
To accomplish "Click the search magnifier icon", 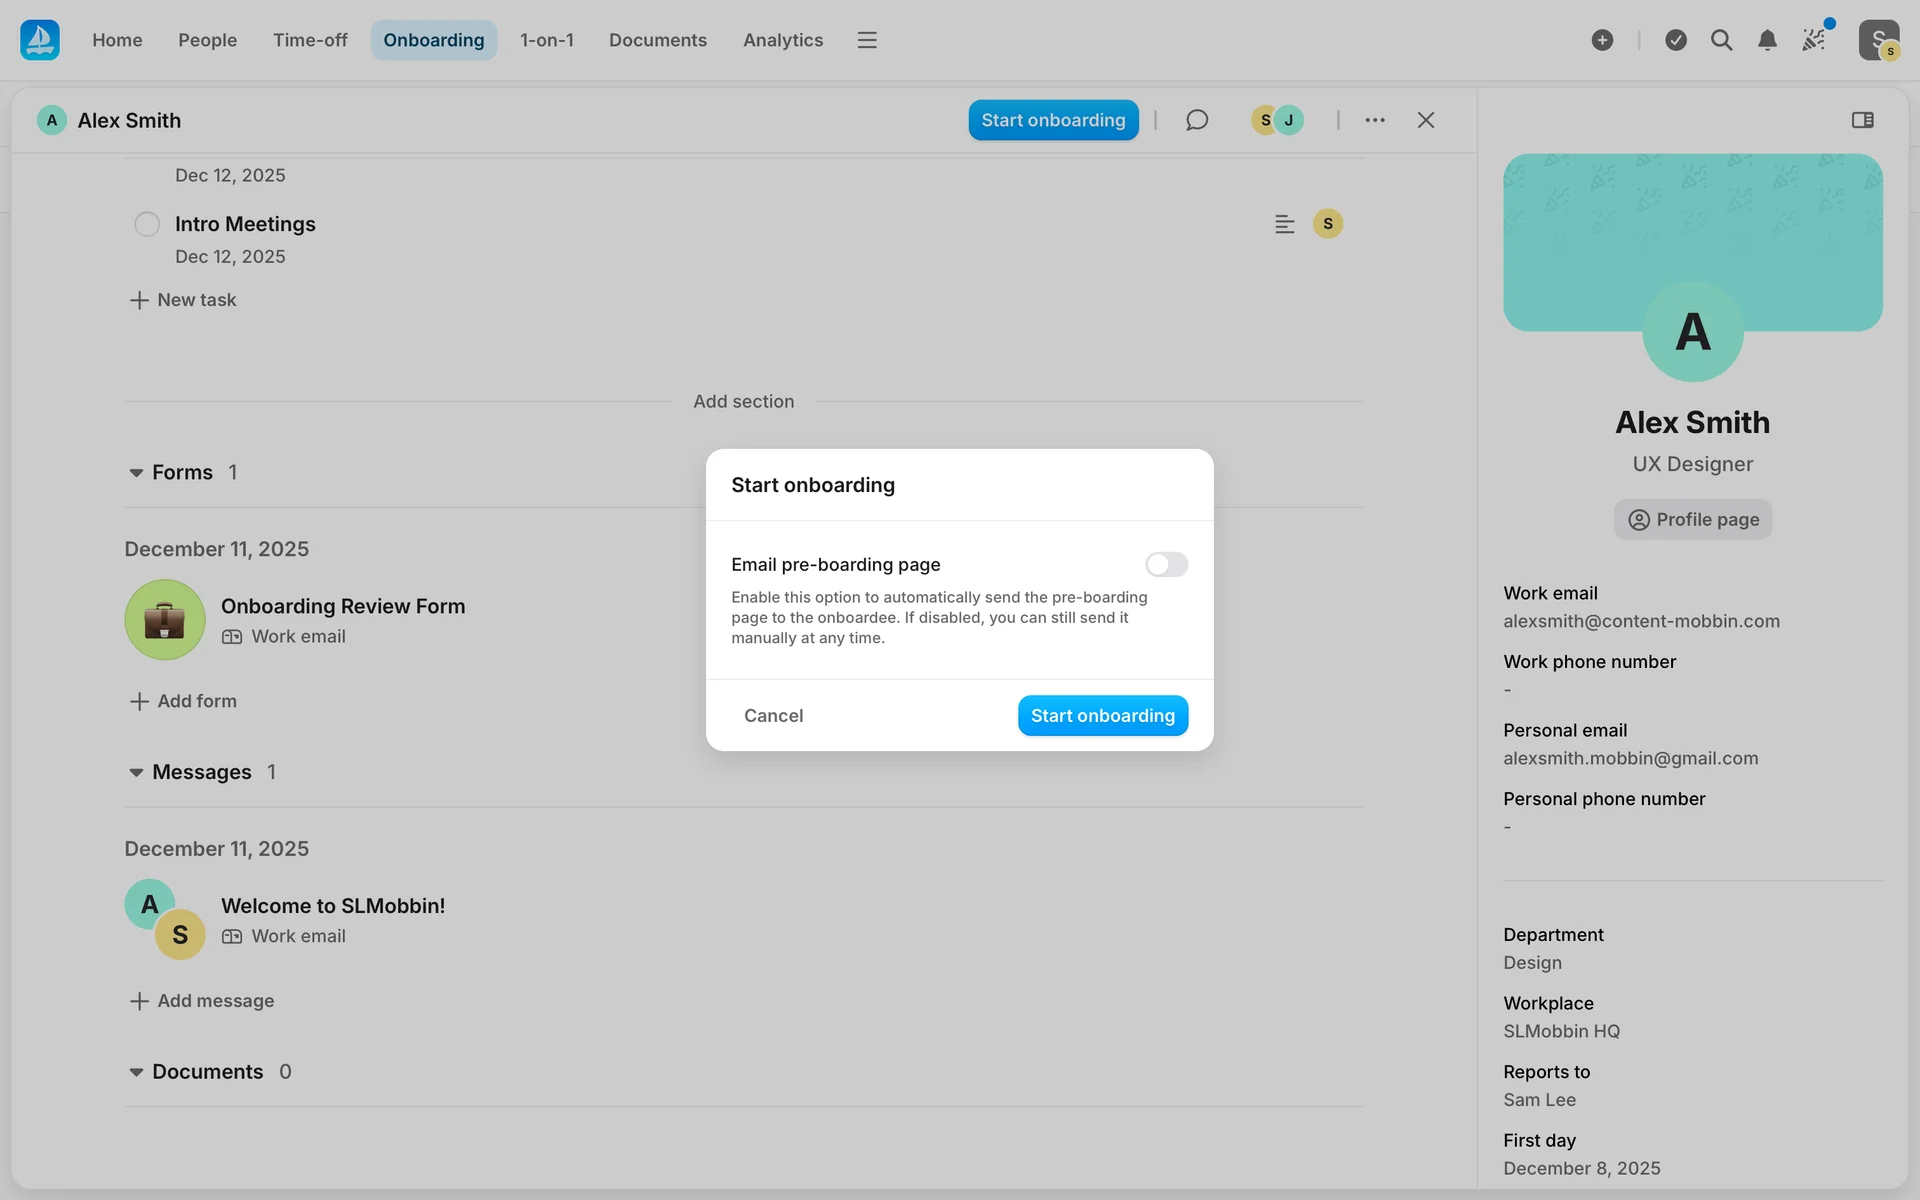I will click(1721, 40).
